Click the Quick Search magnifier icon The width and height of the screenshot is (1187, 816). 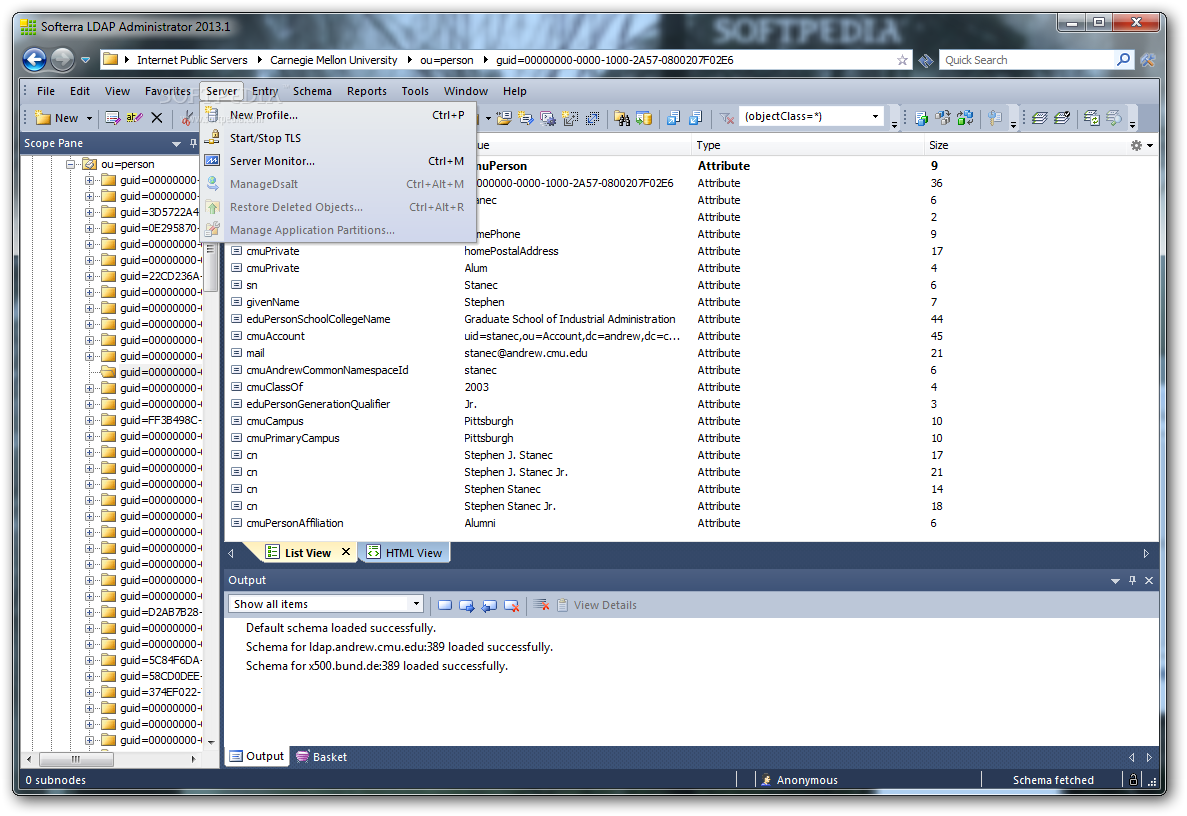[1123, 59]
